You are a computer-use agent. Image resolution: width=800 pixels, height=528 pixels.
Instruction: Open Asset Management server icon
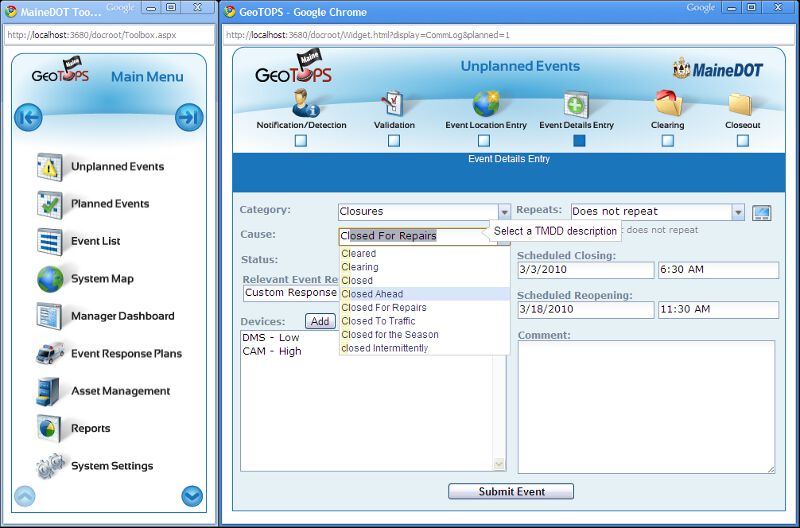click(48, 391)
